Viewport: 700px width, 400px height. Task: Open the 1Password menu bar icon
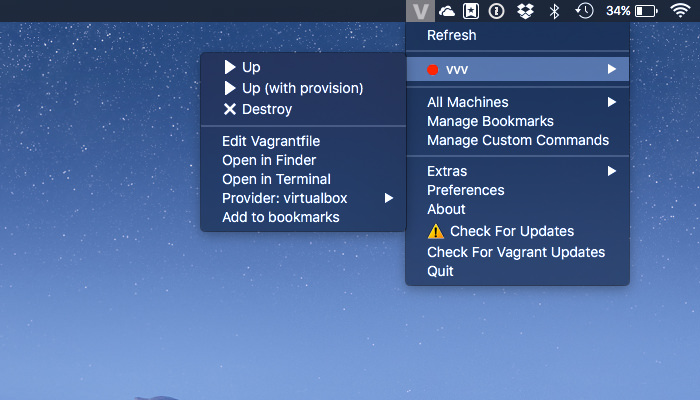pyautogui.click(x=496, y=11)
